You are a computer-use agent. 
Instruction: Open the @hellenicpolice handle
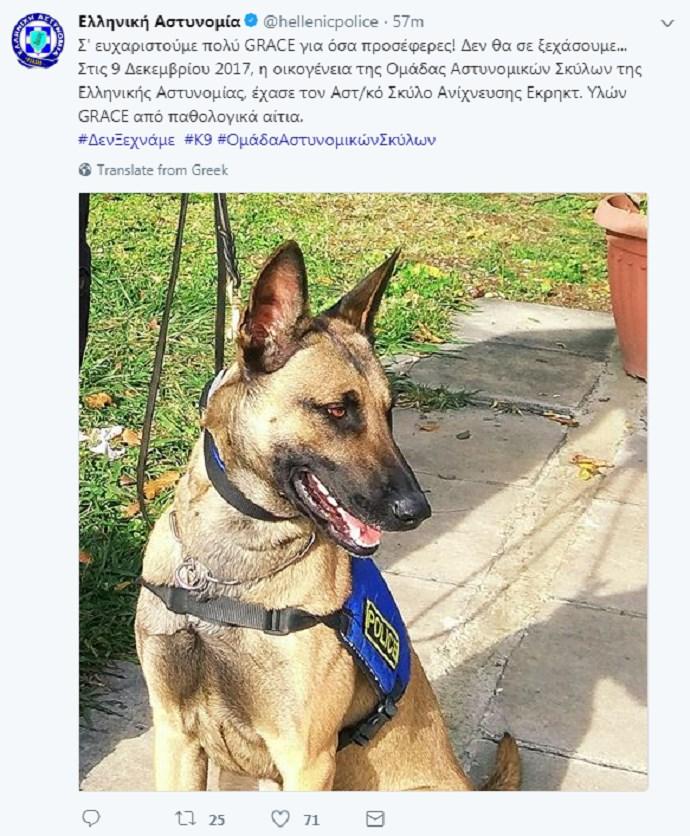point(321,22)
